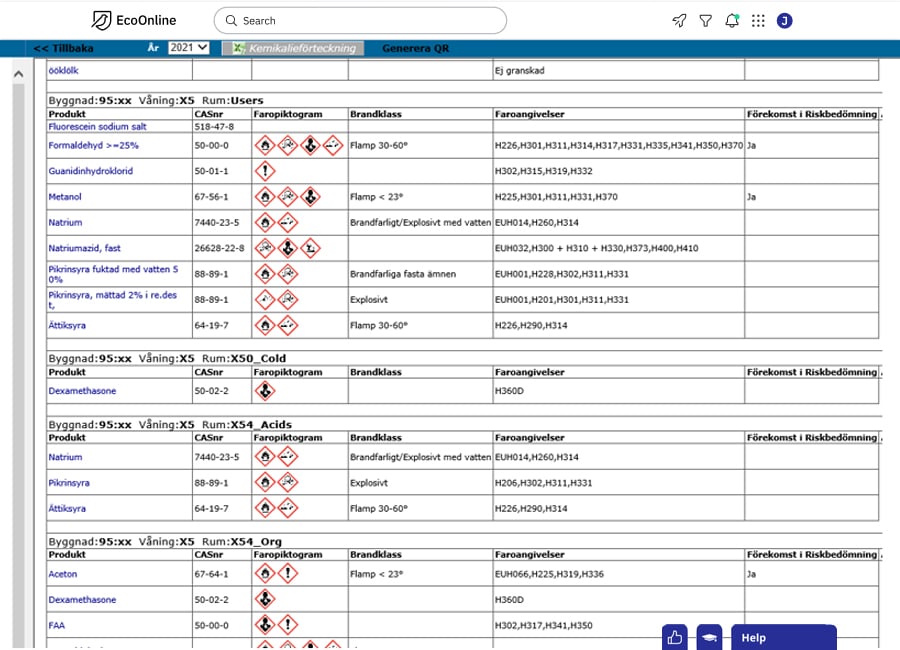Screen dimensions: 900x650
Task: Open the rocket launch icon
Action: [679, 20]
